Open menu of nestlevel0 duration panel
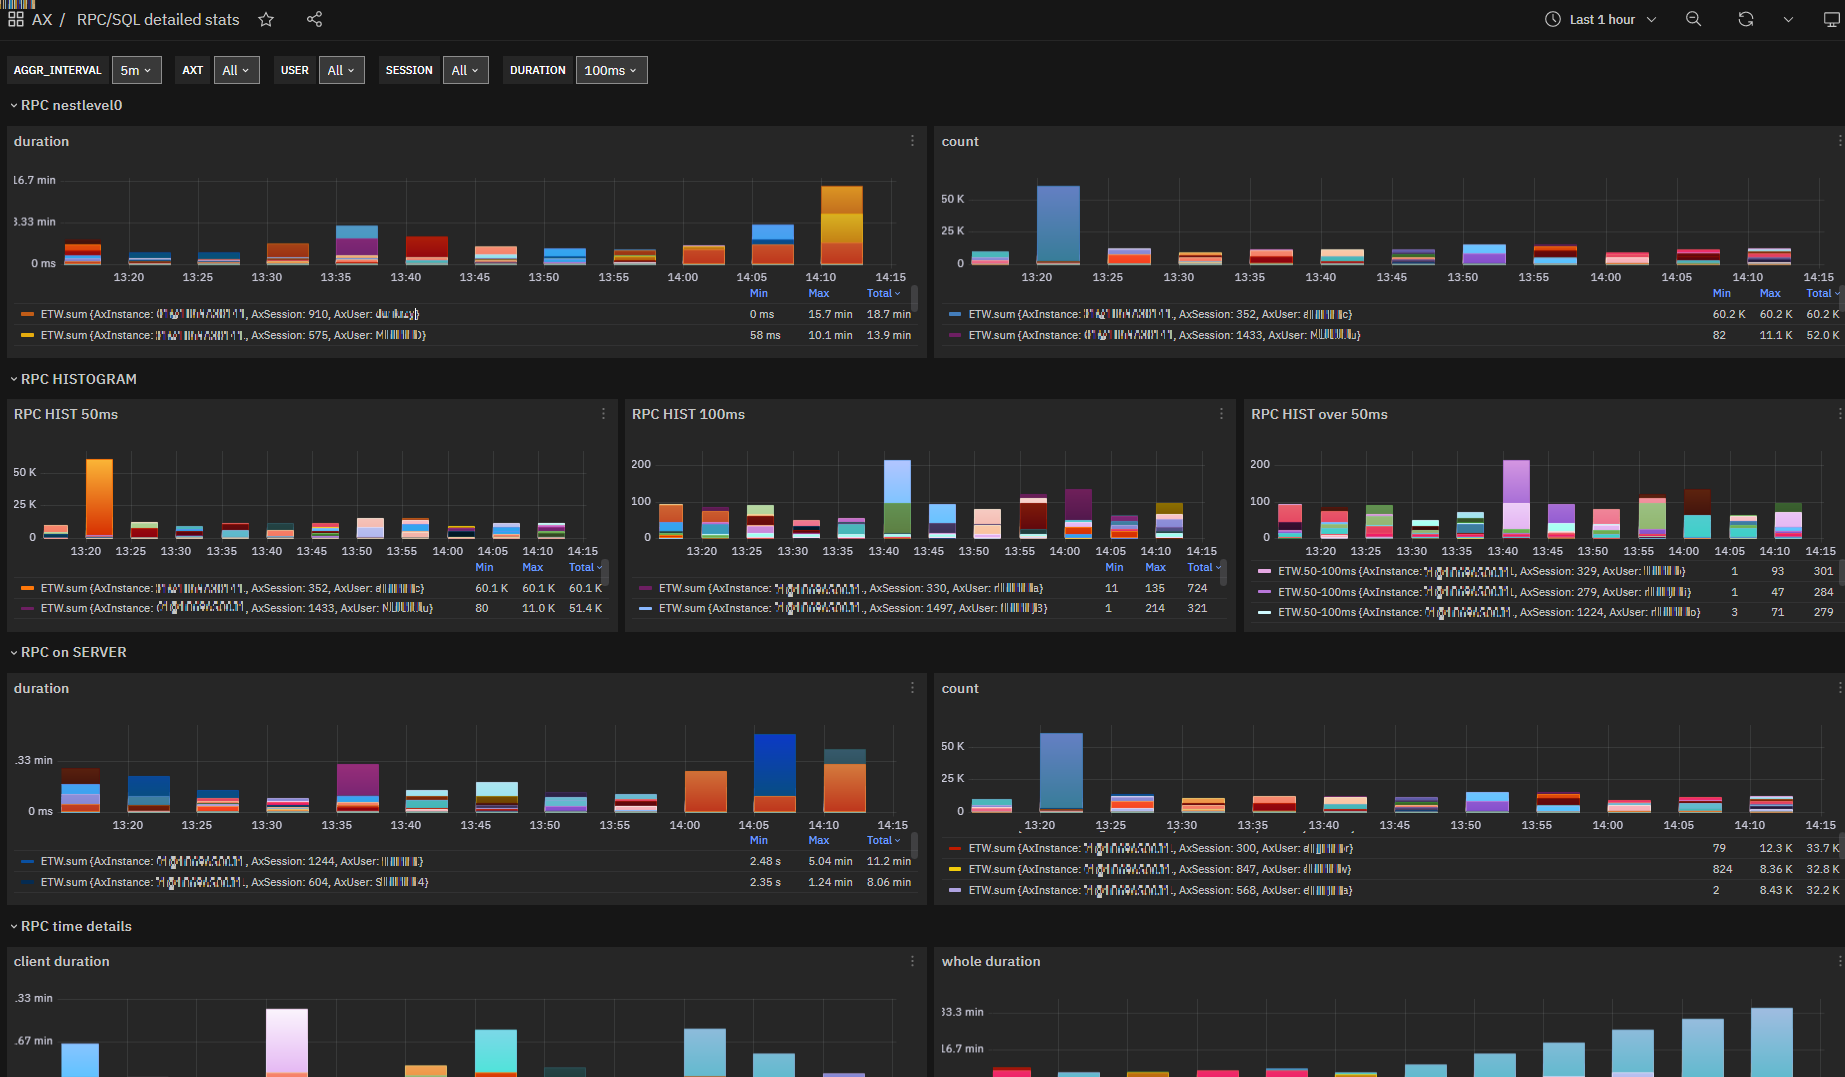The height and width of the screenshot is (1077, 1845). click(x=912, y=141)
